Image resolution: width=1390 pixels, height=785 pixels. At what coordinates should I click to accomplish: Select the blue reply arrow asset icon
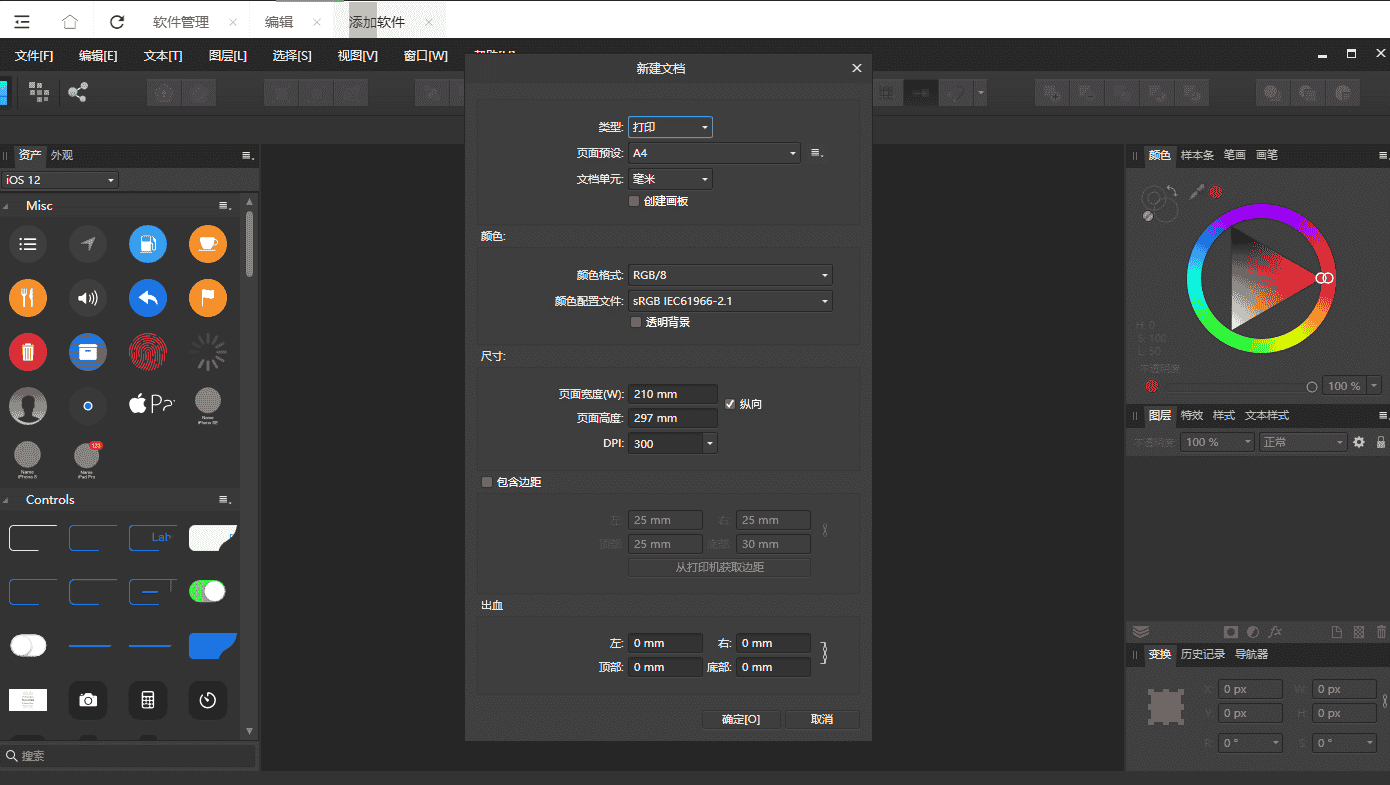click(x=148, y=297)
